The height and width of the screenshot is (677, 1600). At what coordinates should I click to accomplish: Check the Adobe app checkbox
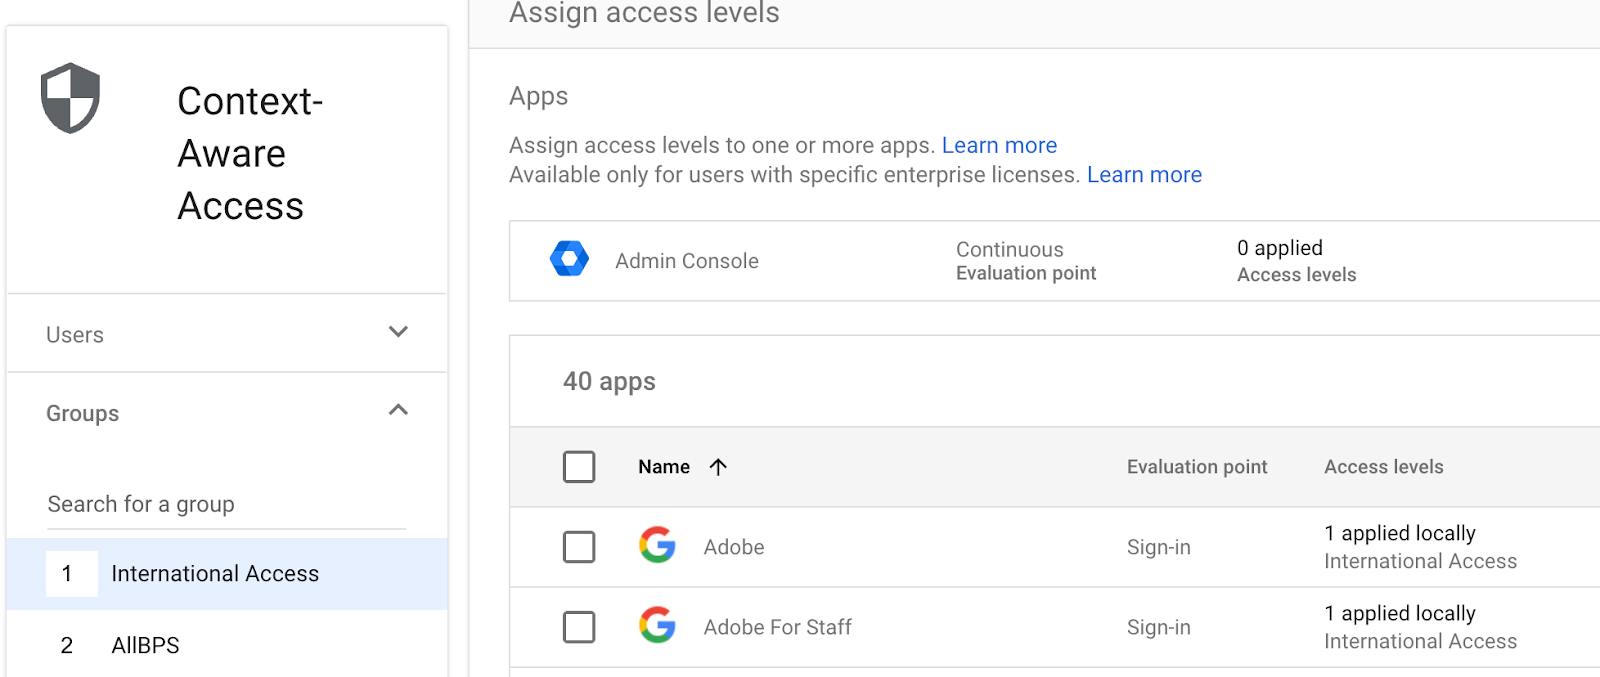[x=579, y=547]
